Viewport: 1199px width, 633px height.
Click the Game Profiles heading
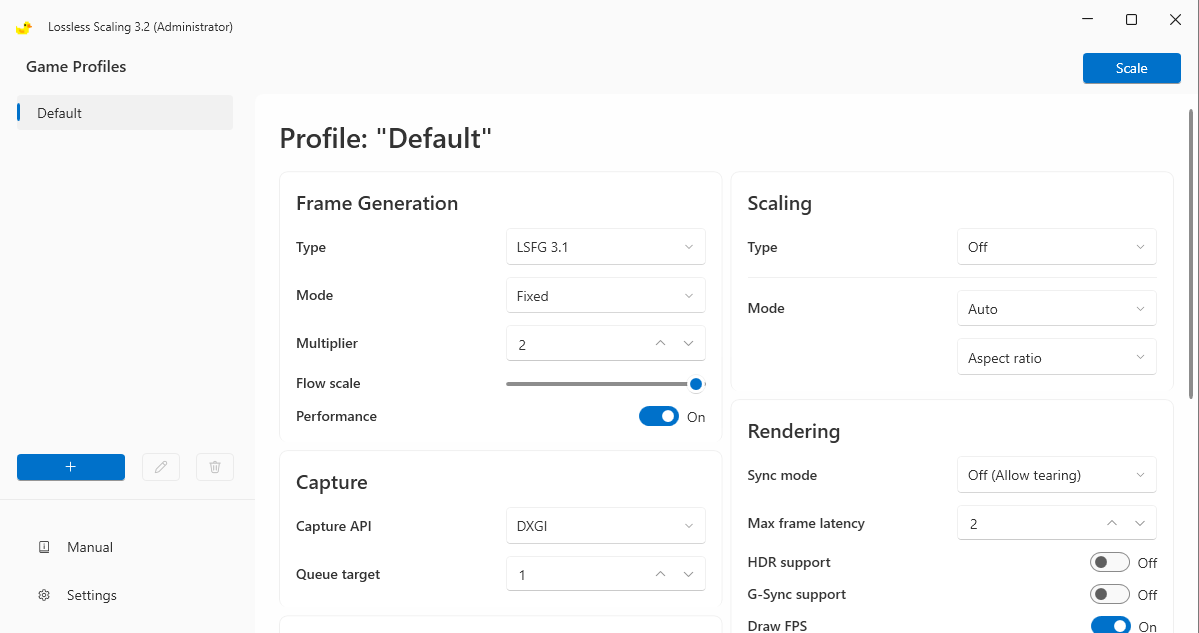pyautogui.click(x=76, y=67)
